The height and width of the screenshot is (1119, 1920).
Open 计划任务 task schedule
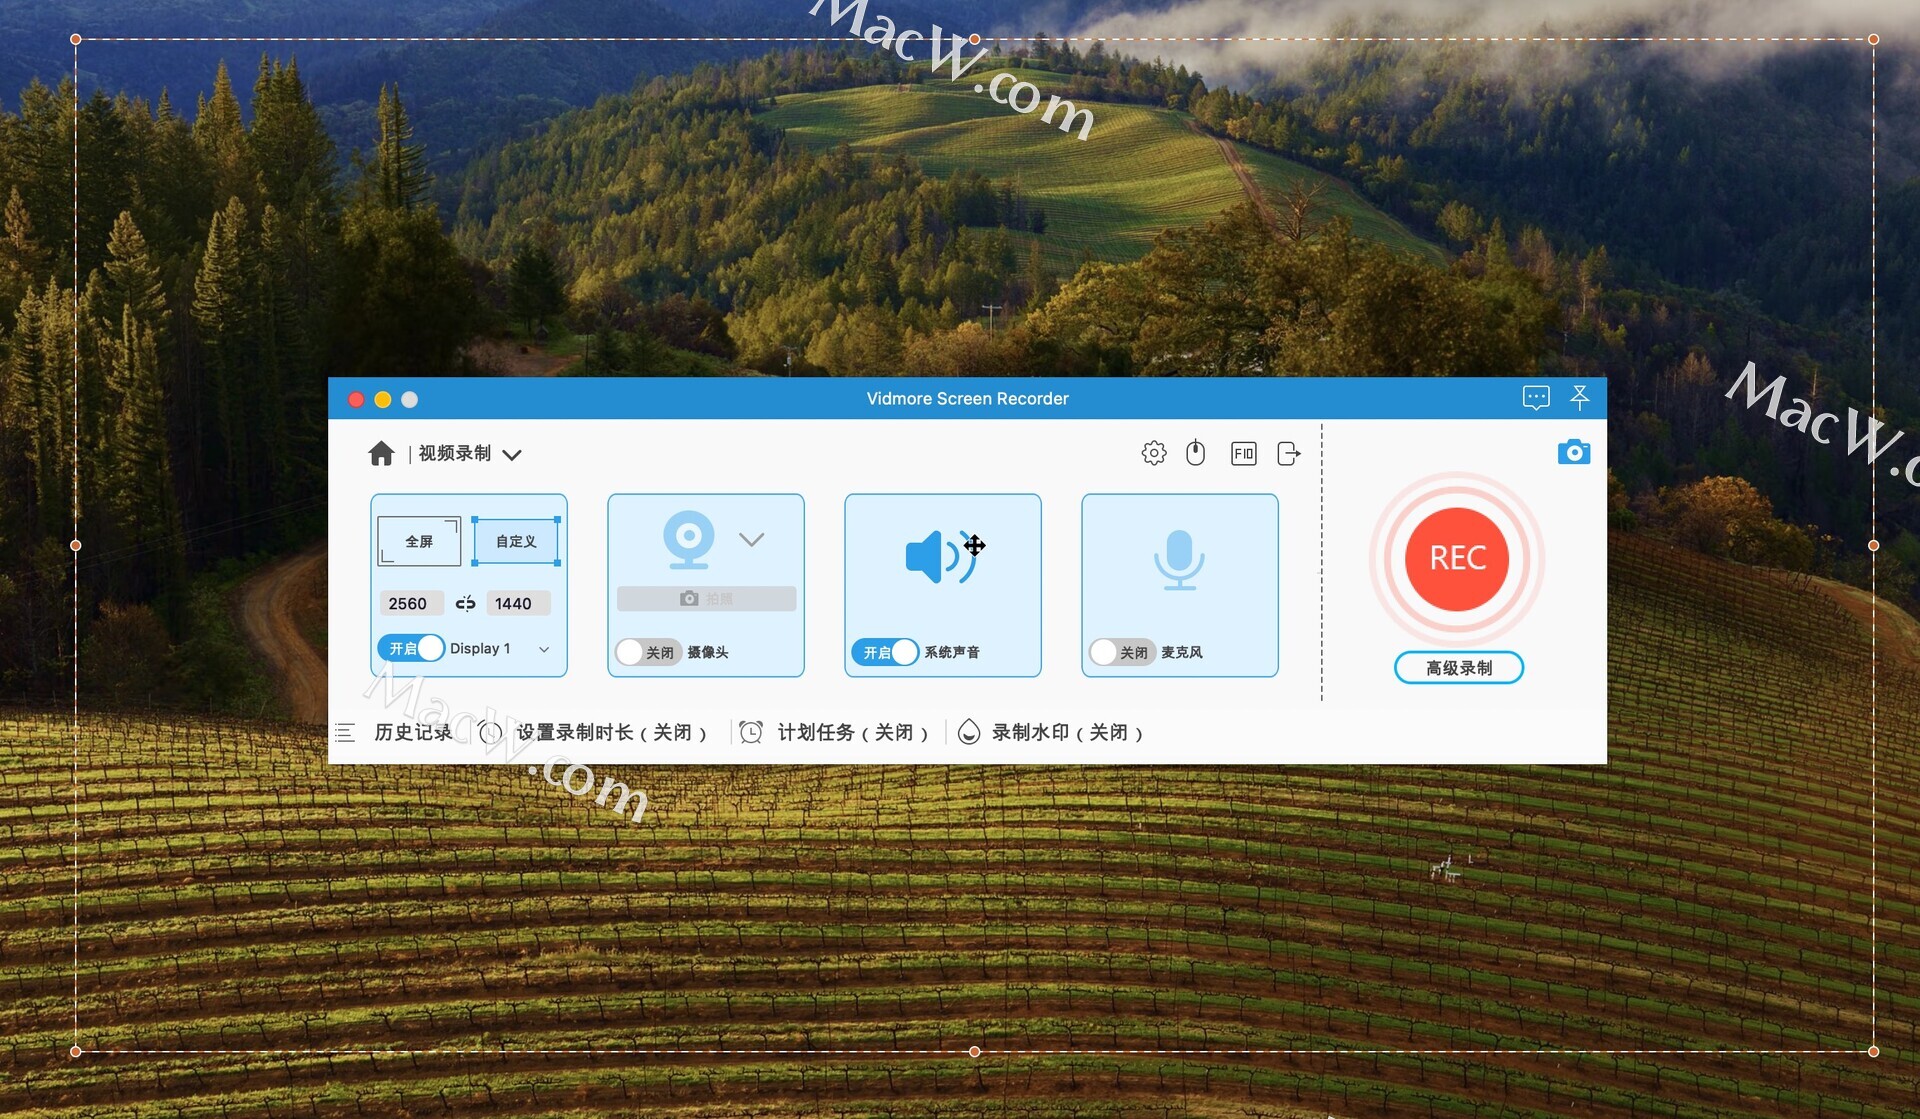(853, 732)
